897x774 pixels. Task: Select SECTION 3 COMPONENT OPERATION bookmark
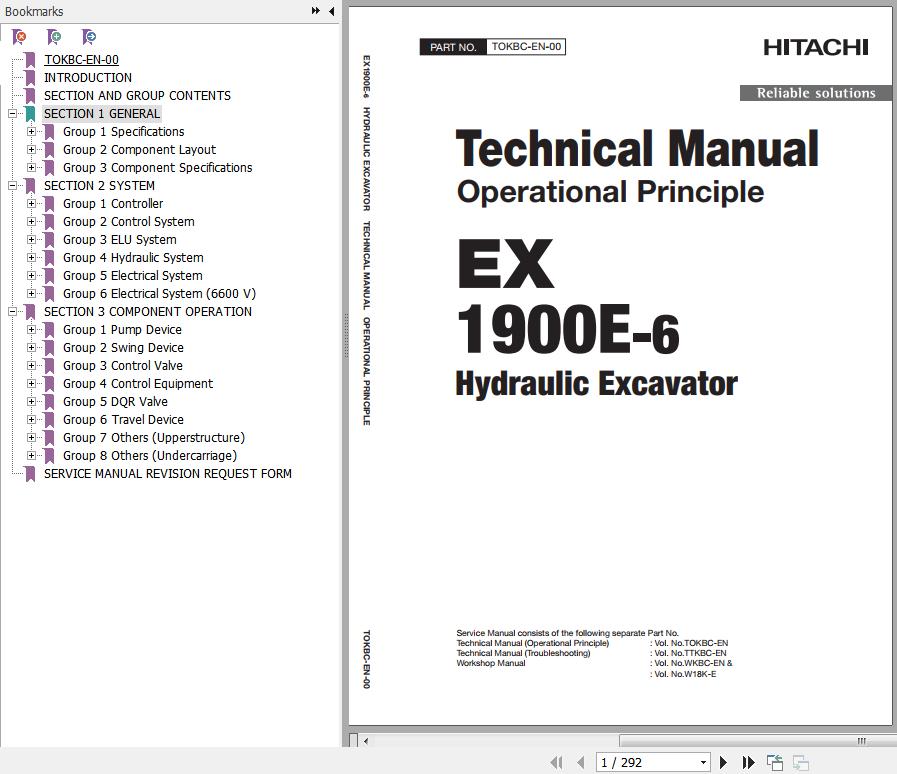point(148,312)
